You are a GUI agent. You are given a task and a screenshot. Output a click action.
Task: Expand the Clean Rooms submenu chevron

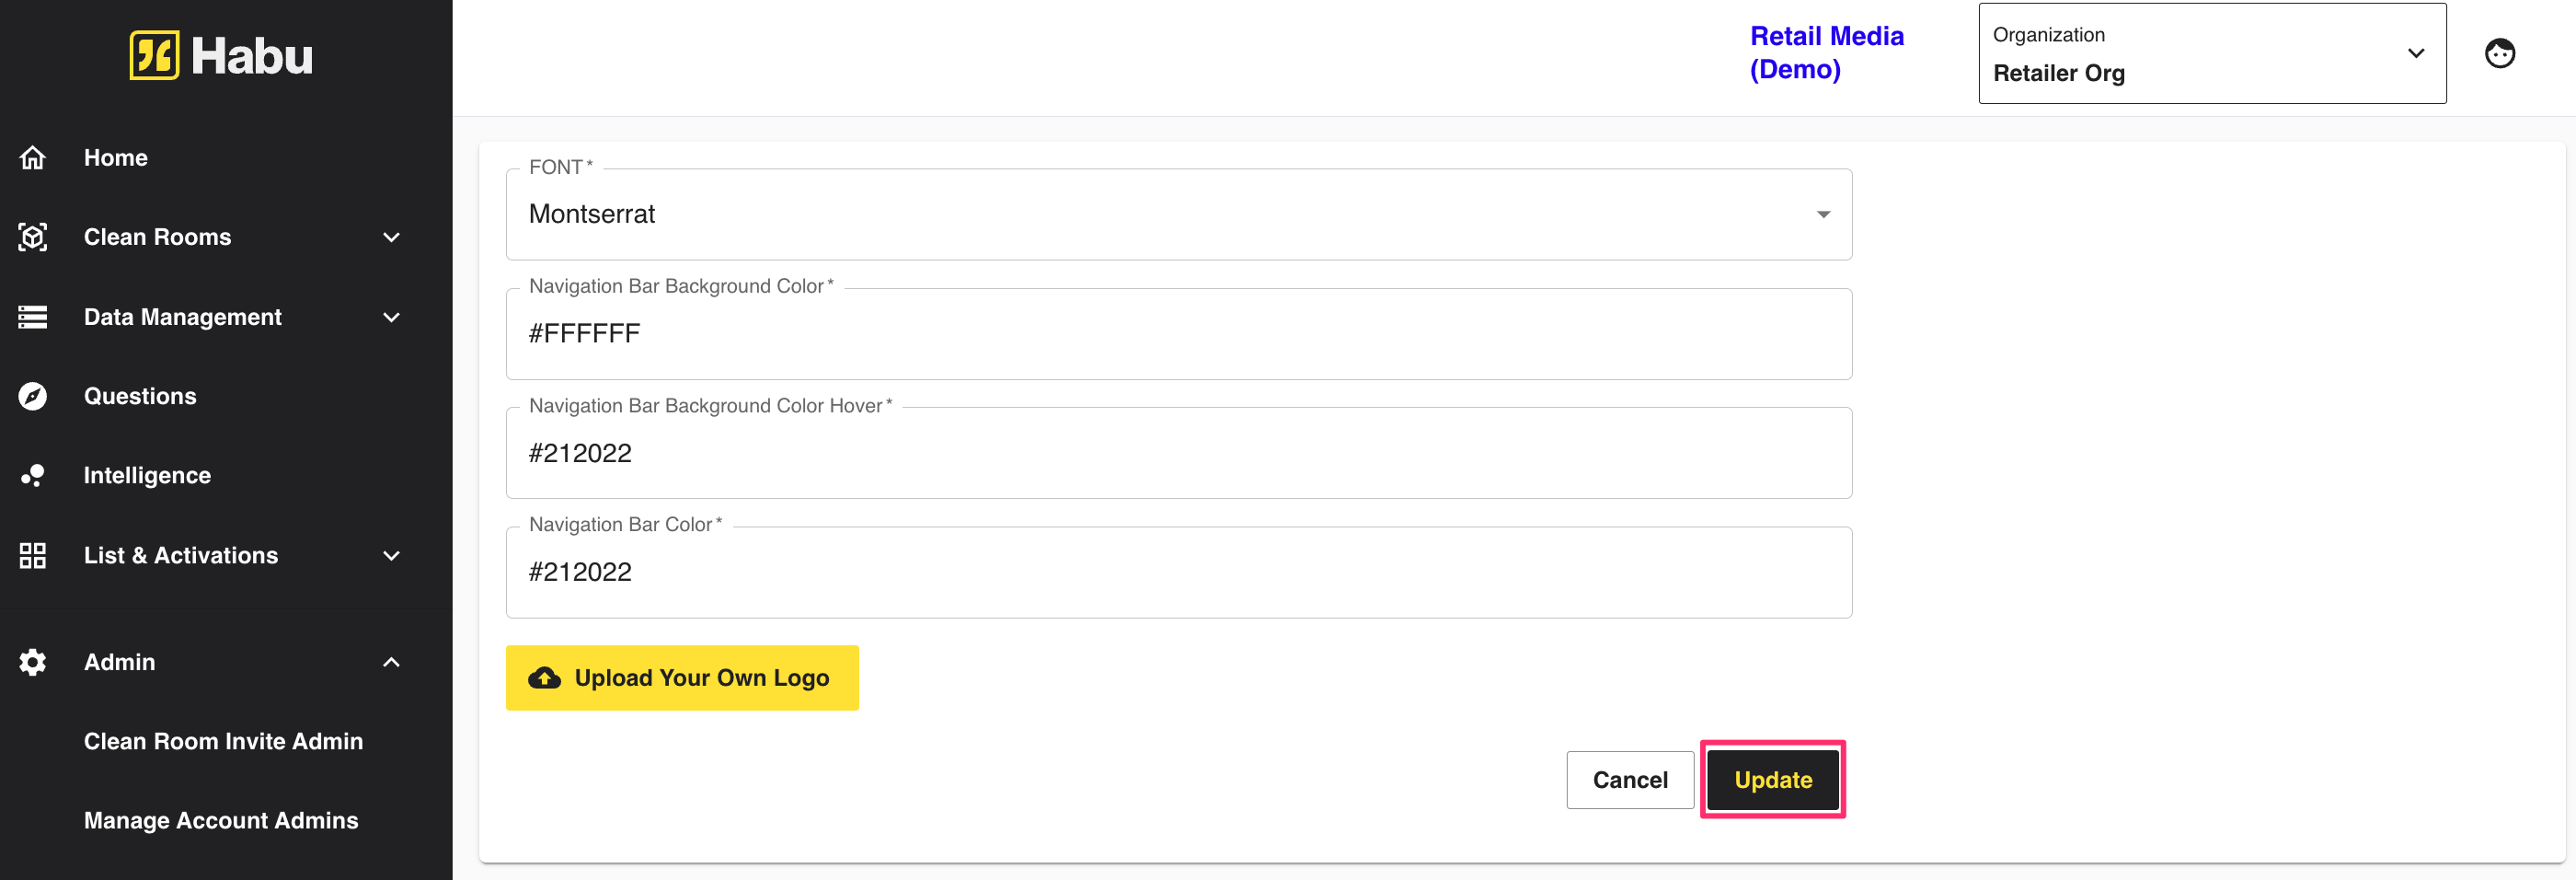(x=391, y=237)
